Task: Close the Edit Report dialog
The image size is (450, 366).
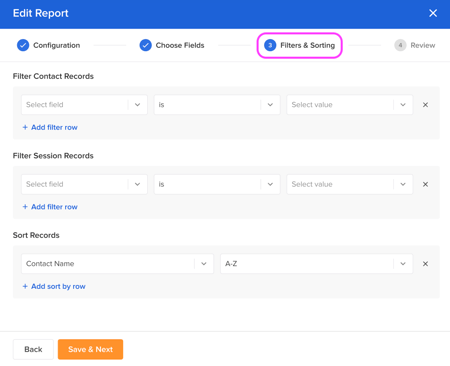Action: pos(433,13)
